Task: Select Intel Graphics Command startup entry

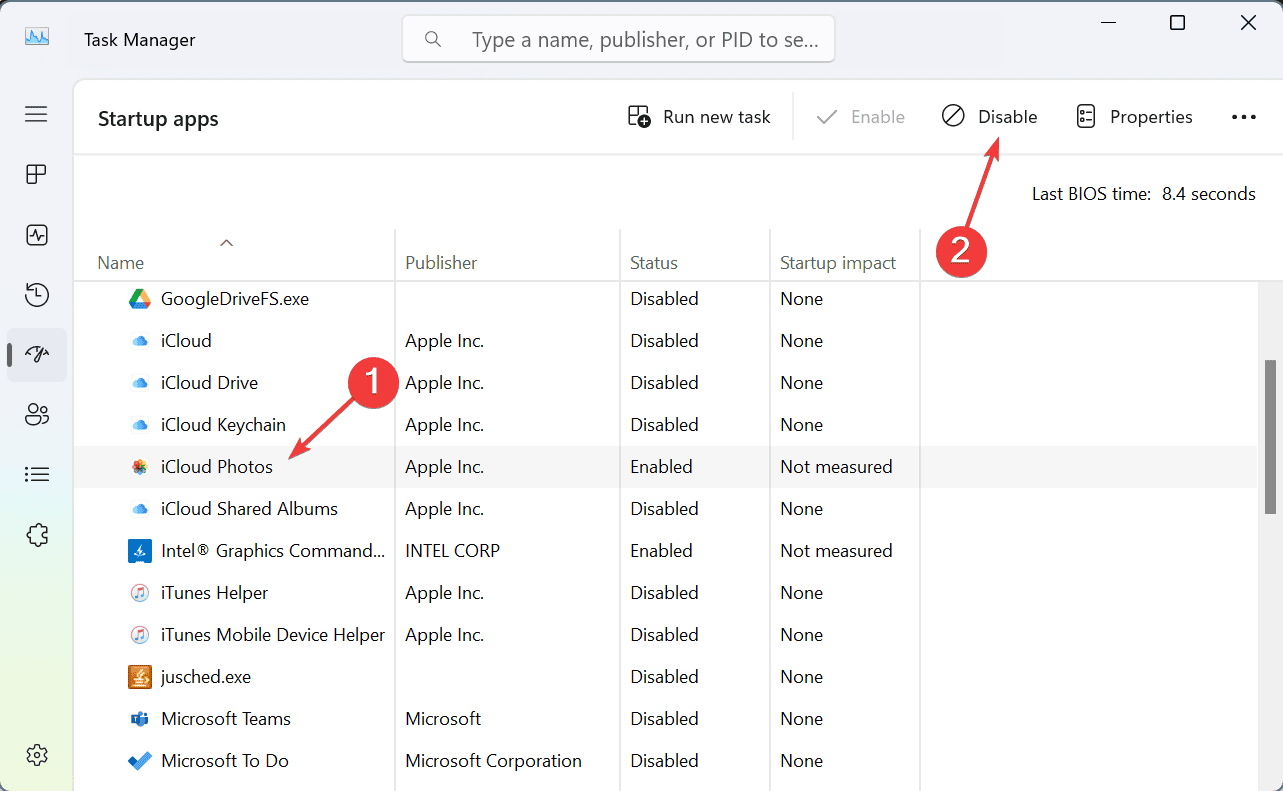Action: tap(272, 551)
